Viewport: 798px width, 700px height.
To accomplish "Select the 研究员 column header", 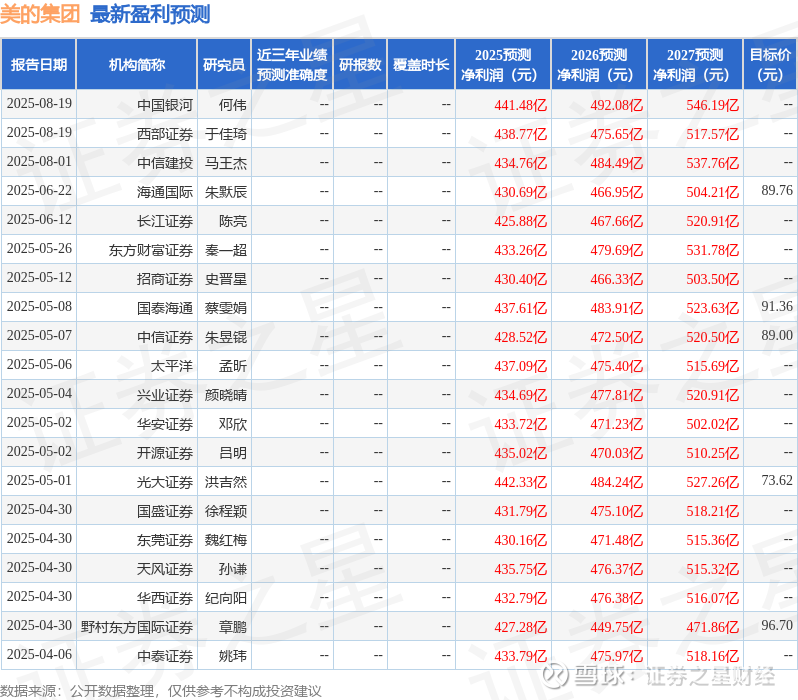I will point(224,65).
